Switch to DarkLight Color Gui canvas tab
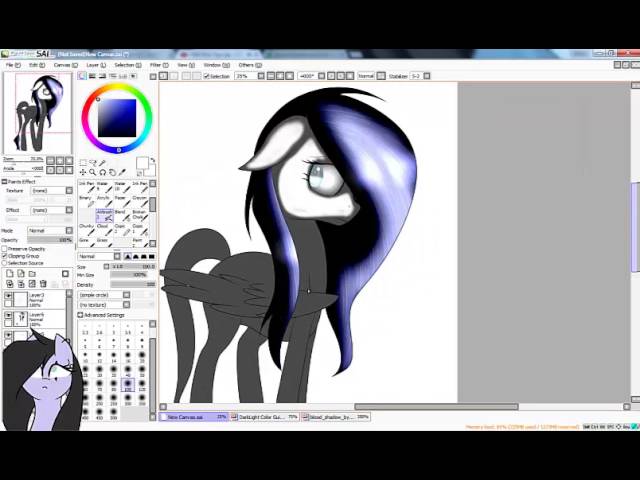640x480 pixels. pos(264,417)
